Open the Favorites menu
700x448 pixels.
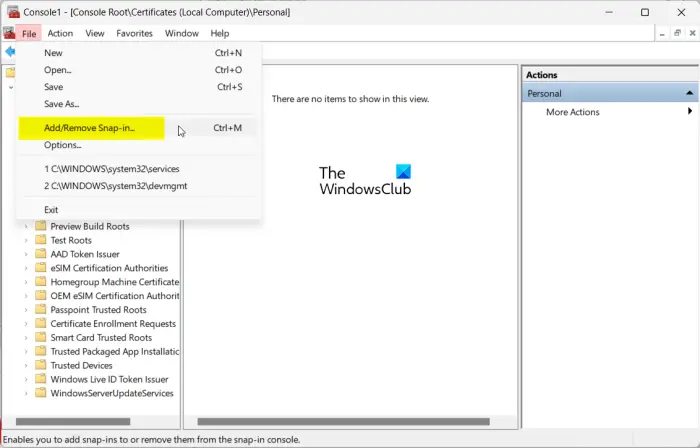[134, 33]
